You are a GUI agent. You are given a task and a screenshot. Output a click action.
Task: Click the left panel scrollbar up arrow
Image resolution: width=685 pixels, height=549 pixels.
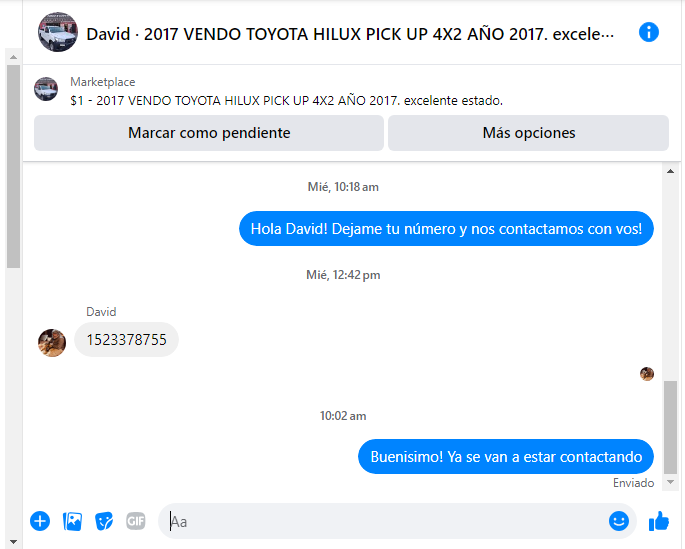(x=14, y=57)
